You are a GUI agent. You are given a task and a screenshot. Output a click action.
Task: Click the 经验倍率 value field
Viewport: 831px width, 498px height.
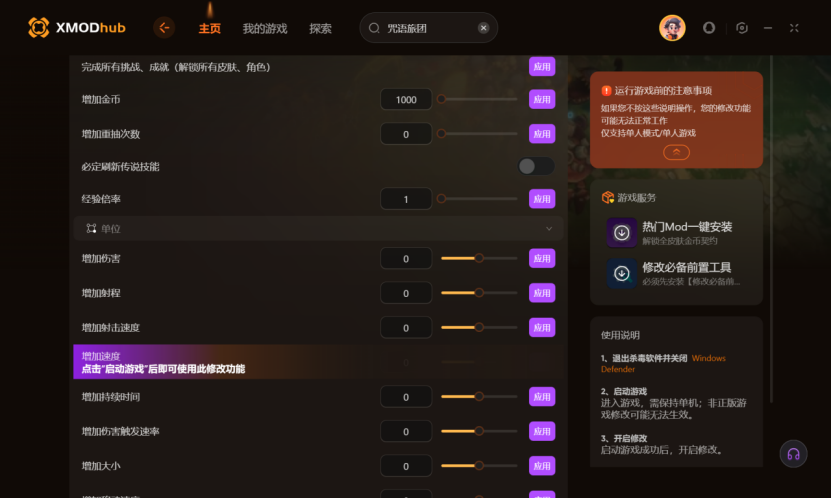(x=406, y=199)
